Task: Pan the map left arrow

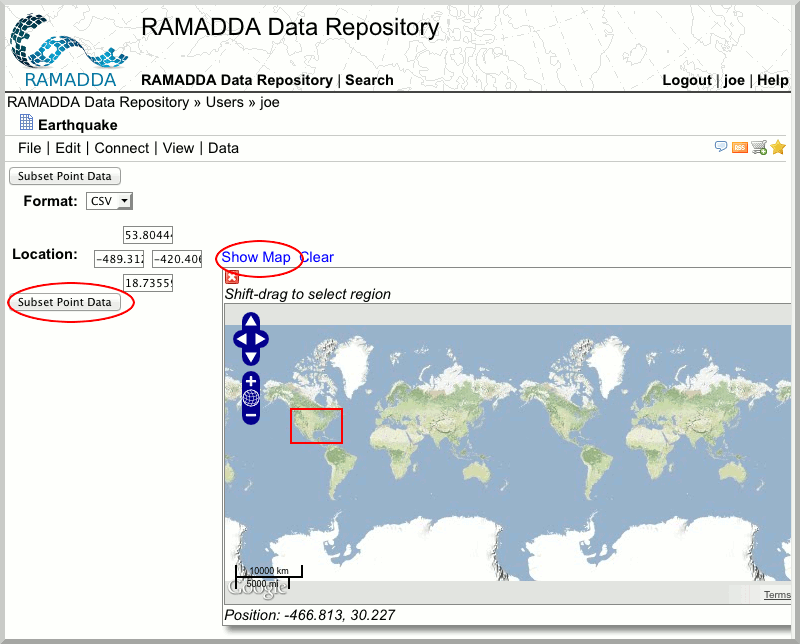Action: coord(241,339)
